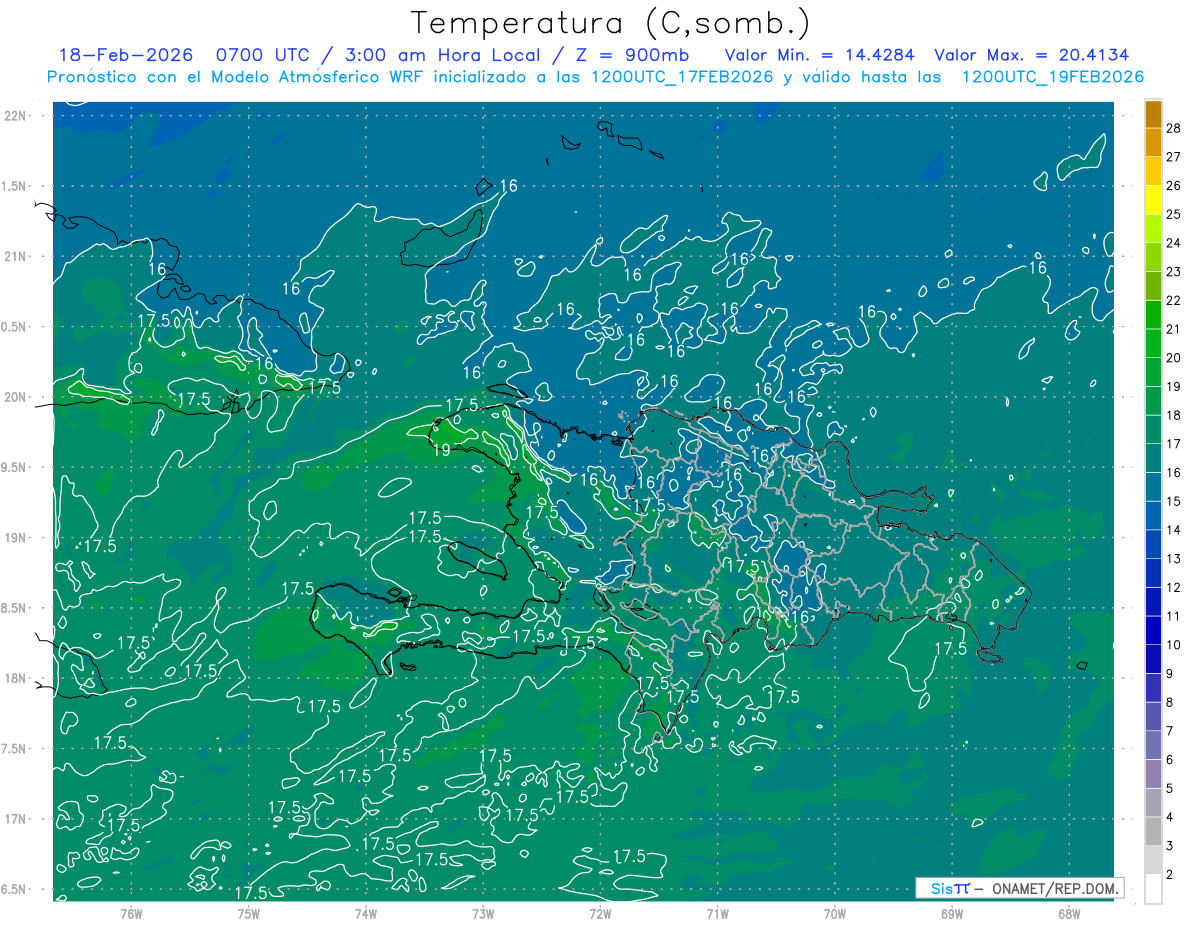Click the '18N' latitude axis label
This screenshot has height=927, width=1200.
click(x=16, y=678)
